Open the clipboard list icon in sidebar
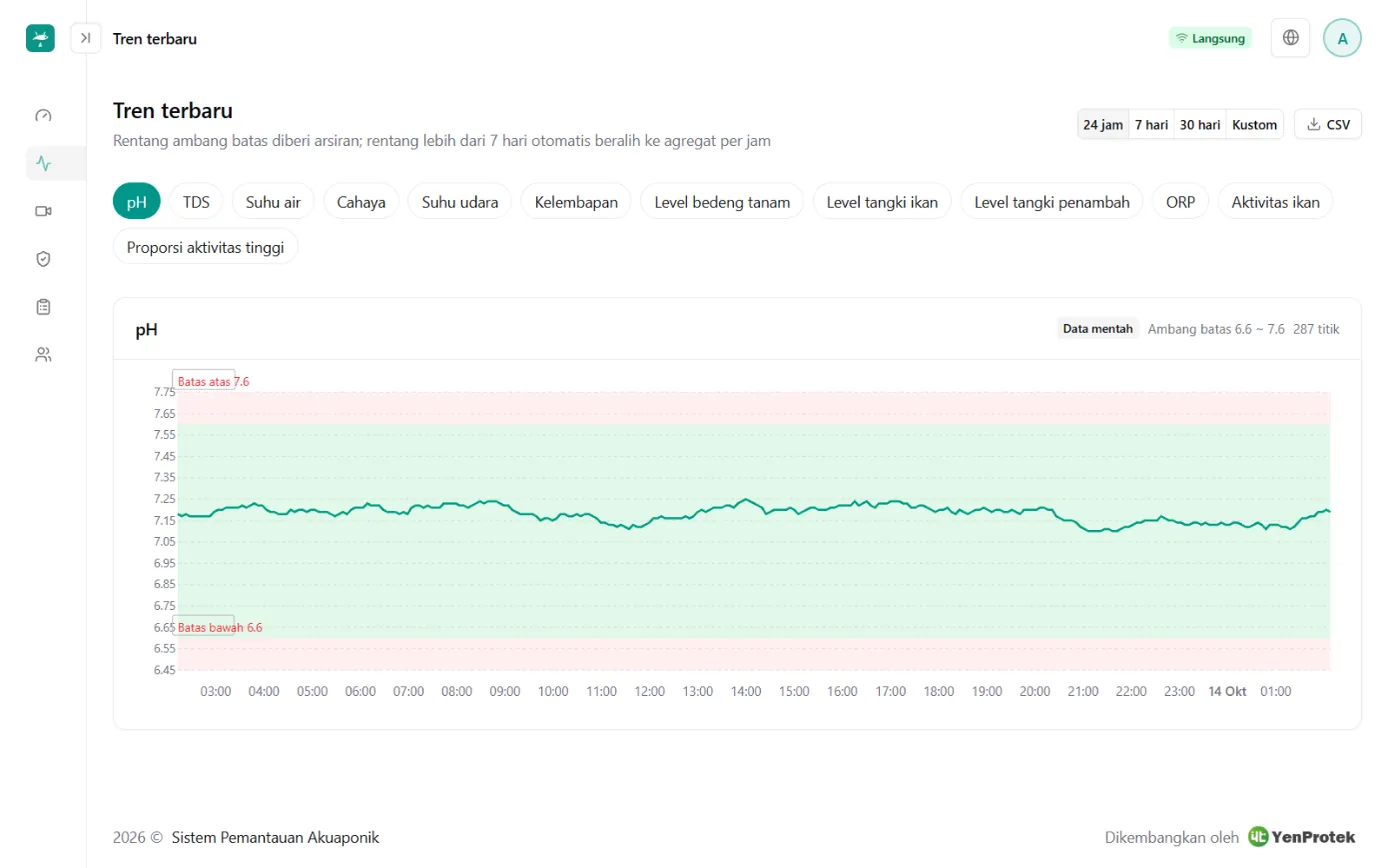Screen dimensions: 1388x868 pos(43,306)
